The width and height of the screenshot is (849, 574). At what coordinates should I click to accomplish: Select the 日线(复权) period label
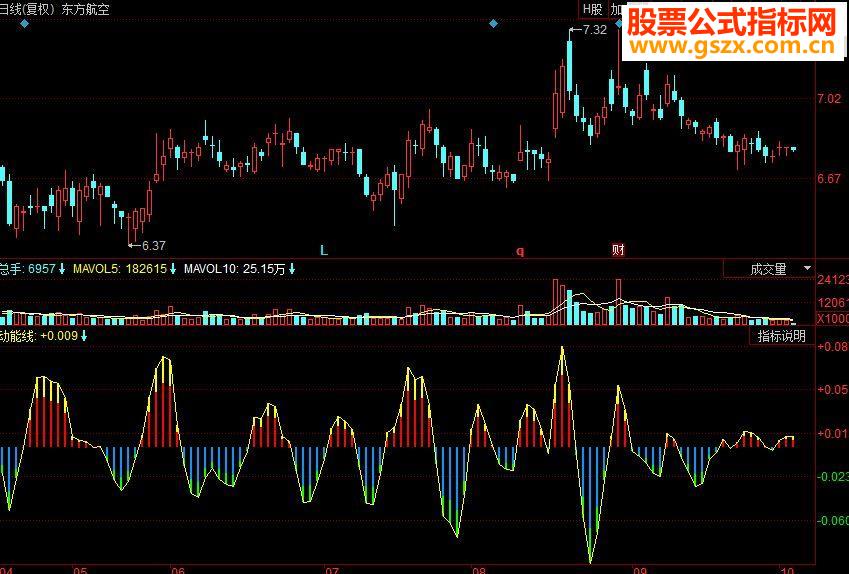(x=27, y=9)
